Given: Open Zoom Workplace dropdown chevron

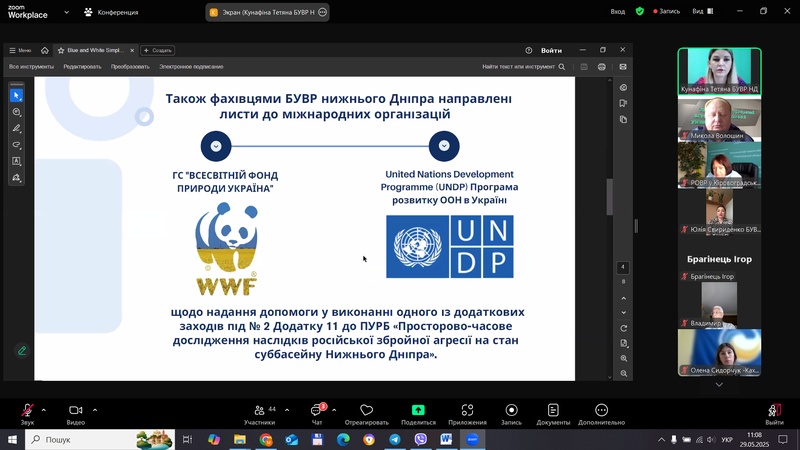Looking at the screenshot, I should click(x=66, y=12).
